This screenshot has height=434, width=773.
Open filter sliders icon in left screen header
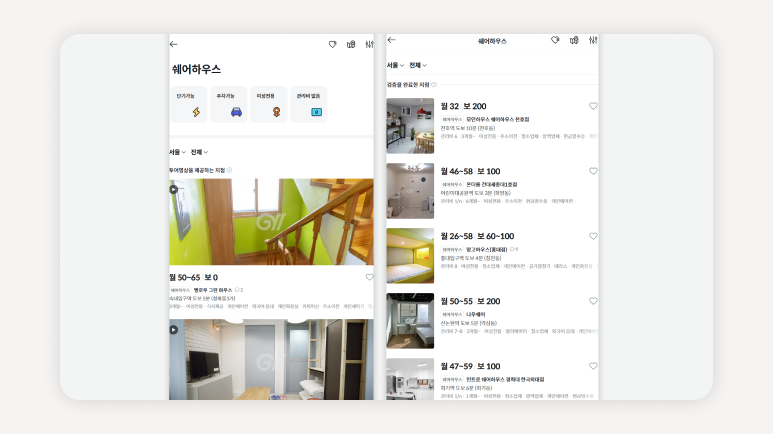tap(369, 44)
